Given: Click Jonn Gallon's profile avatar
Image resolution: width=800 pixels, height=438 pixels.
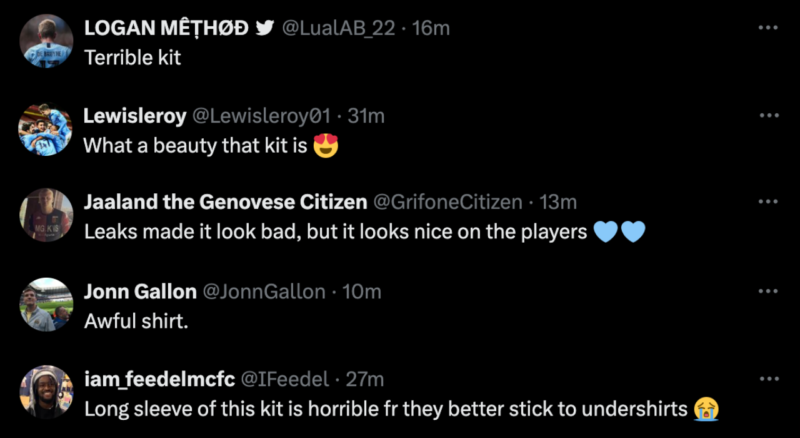Looking at the screenshot, I should 46,304.
